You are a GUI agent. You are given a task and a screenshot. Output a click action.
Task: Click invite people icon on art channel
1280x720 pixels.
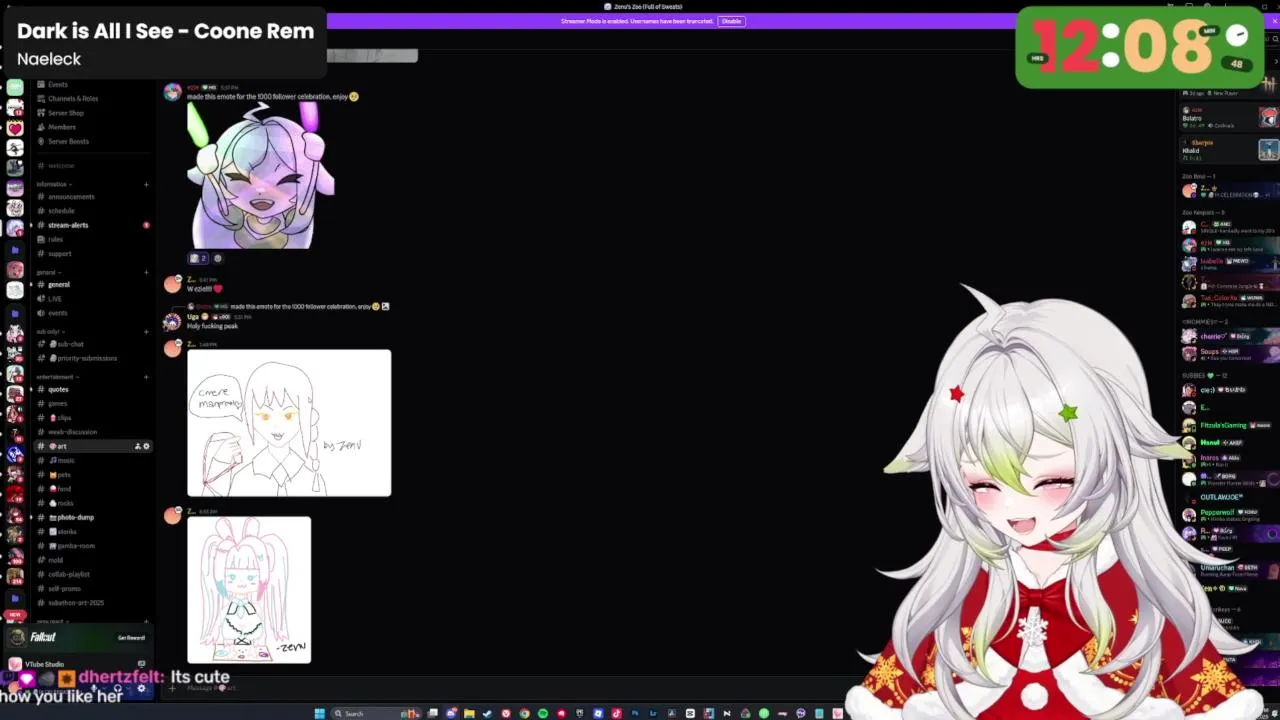click(x=137, y=446)
